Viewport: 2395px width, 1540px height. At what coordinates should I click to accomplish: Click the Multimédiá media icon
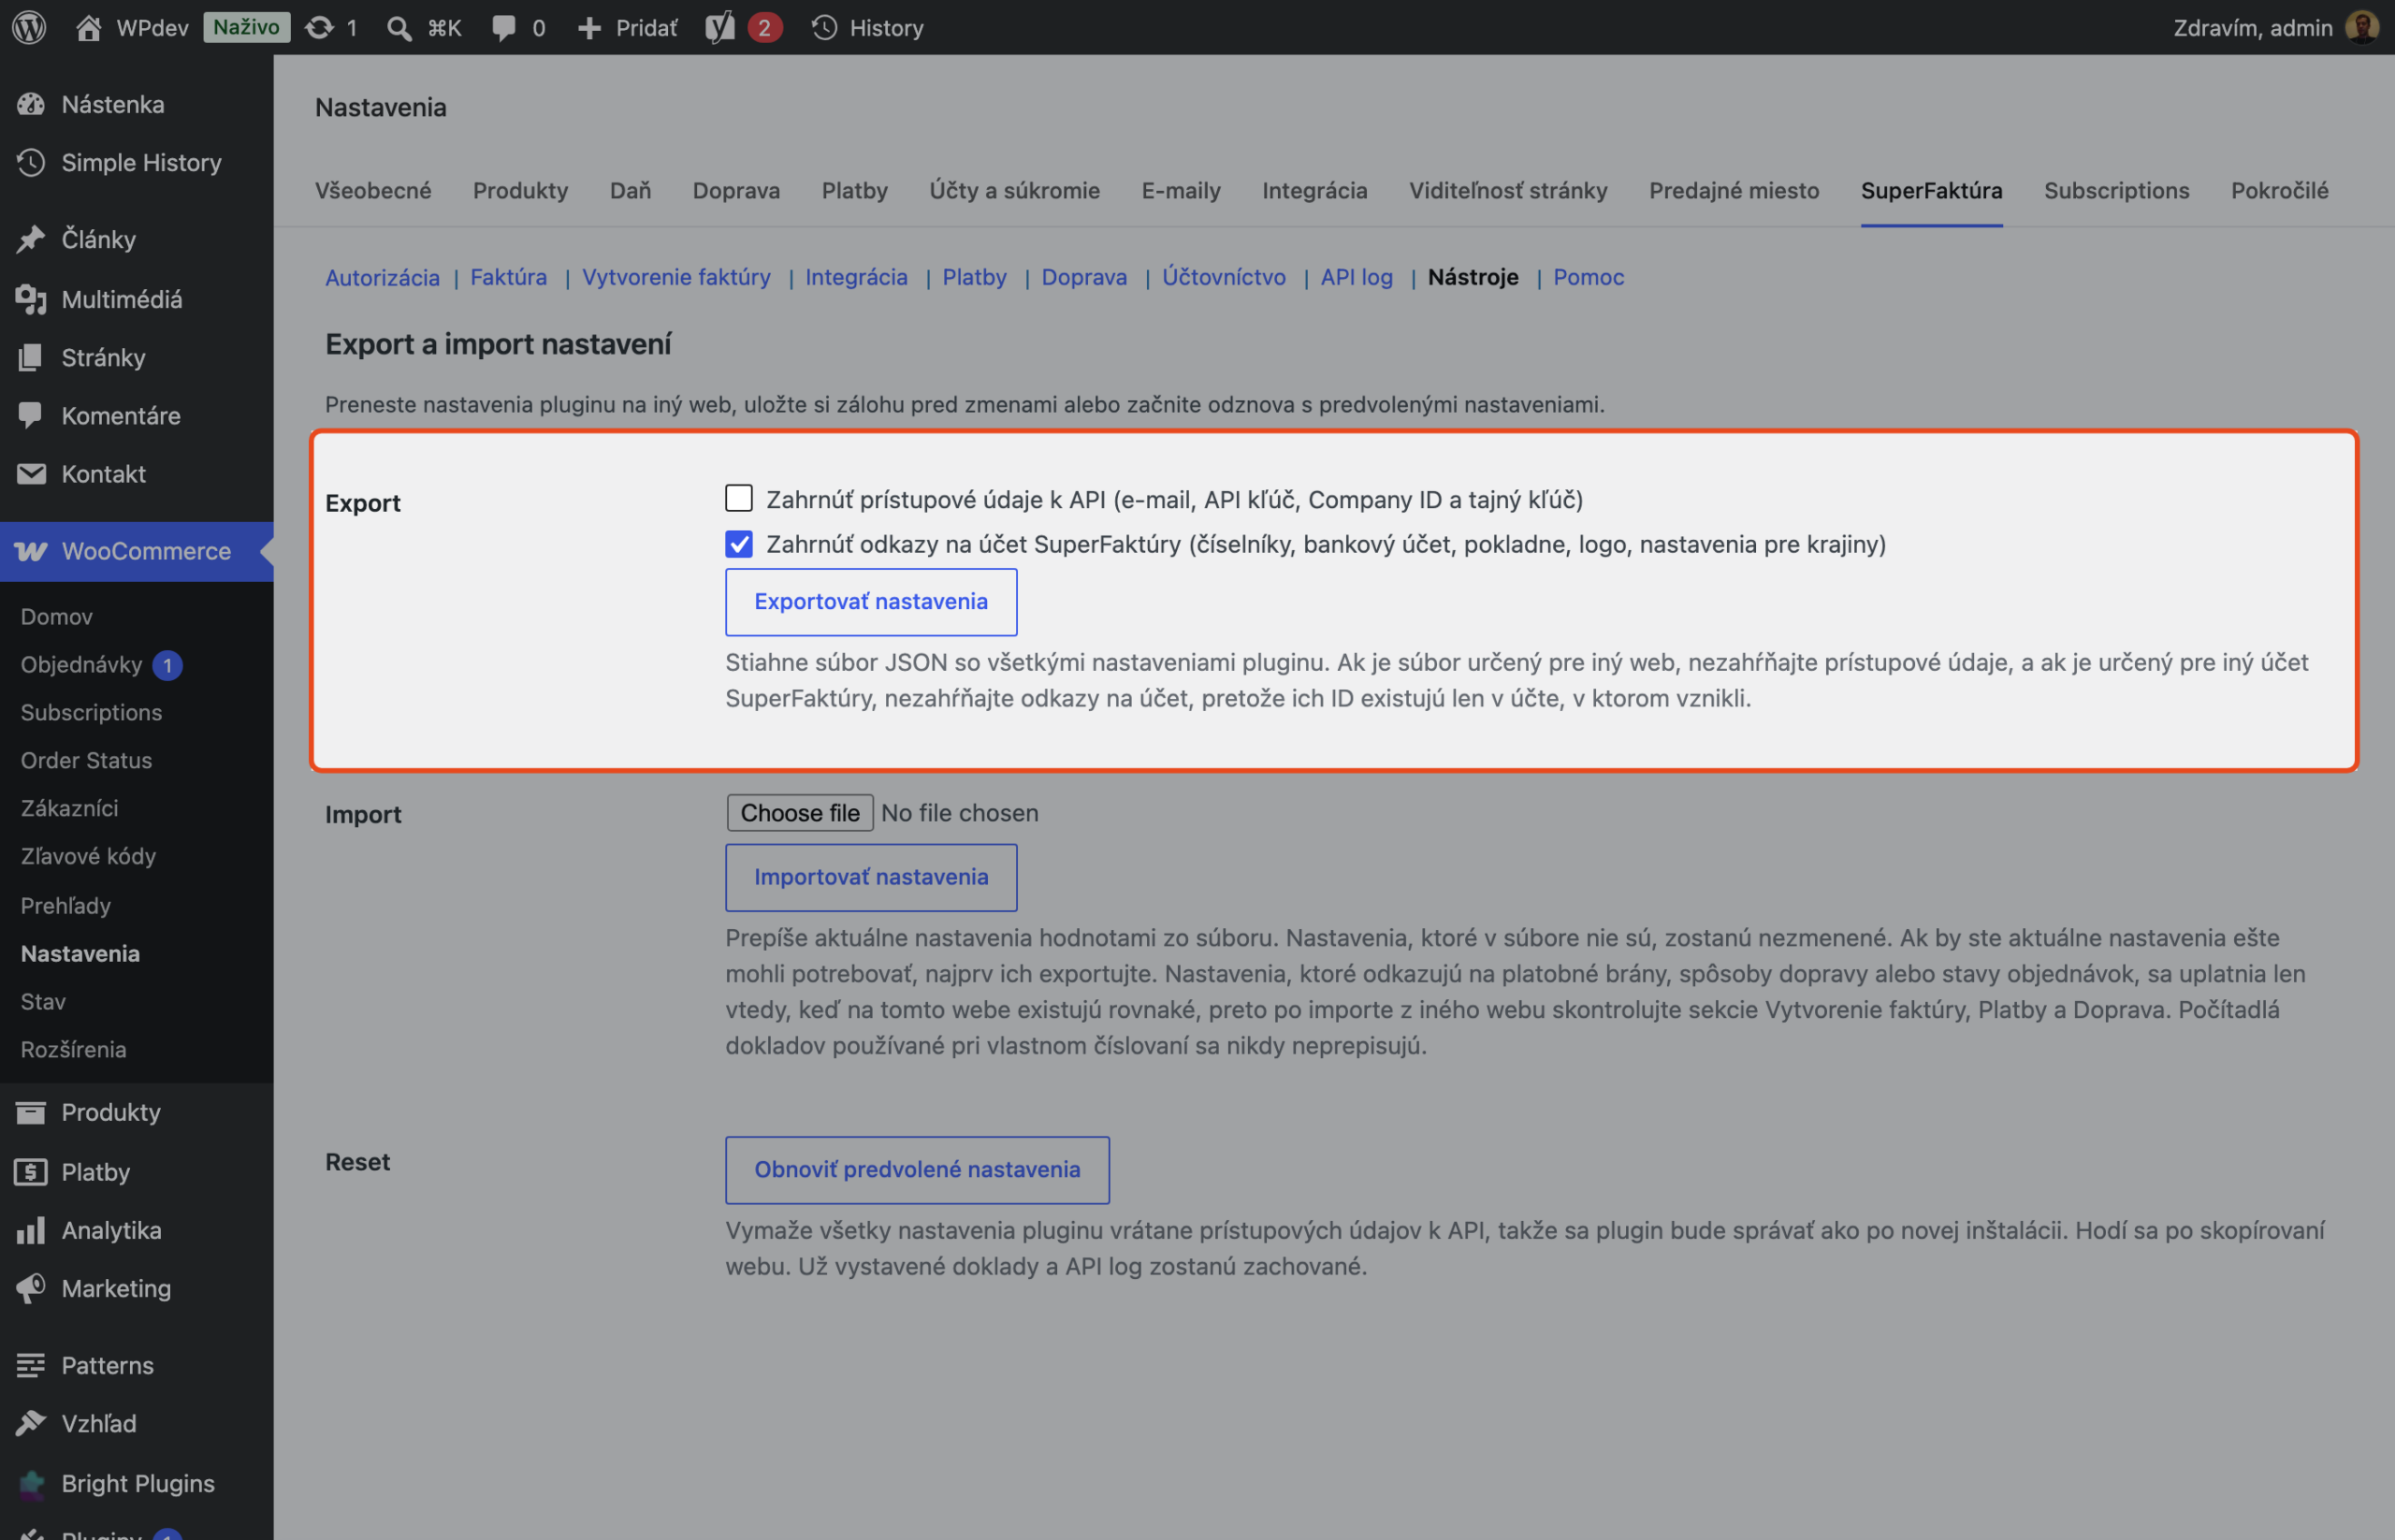point(31,299)
